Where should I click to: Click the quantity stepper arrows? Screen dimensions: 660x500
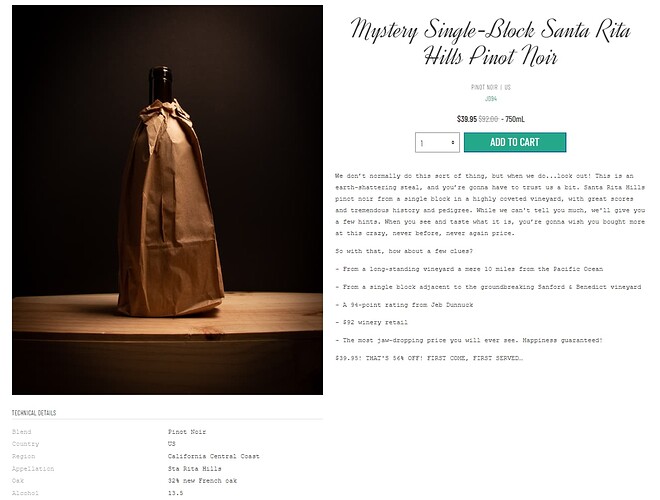[453, 143]
